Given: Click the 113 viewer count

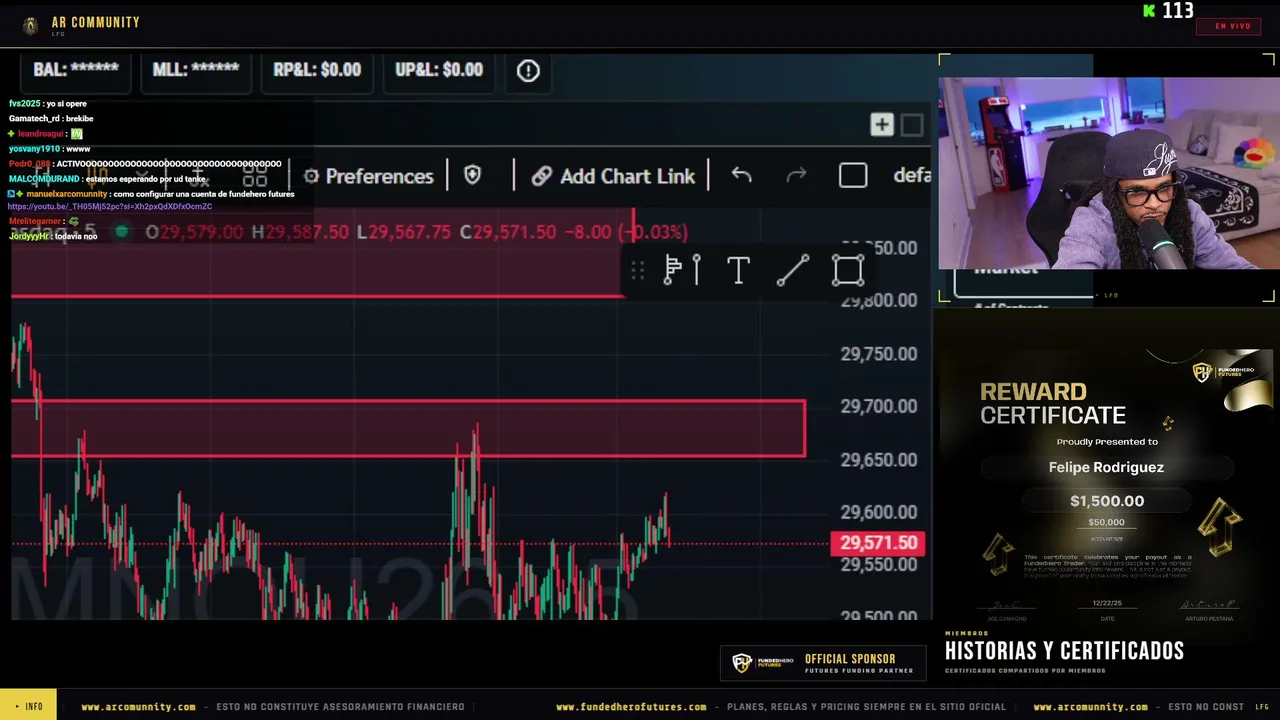Looking at the screenshot, I should [1178, 11].
